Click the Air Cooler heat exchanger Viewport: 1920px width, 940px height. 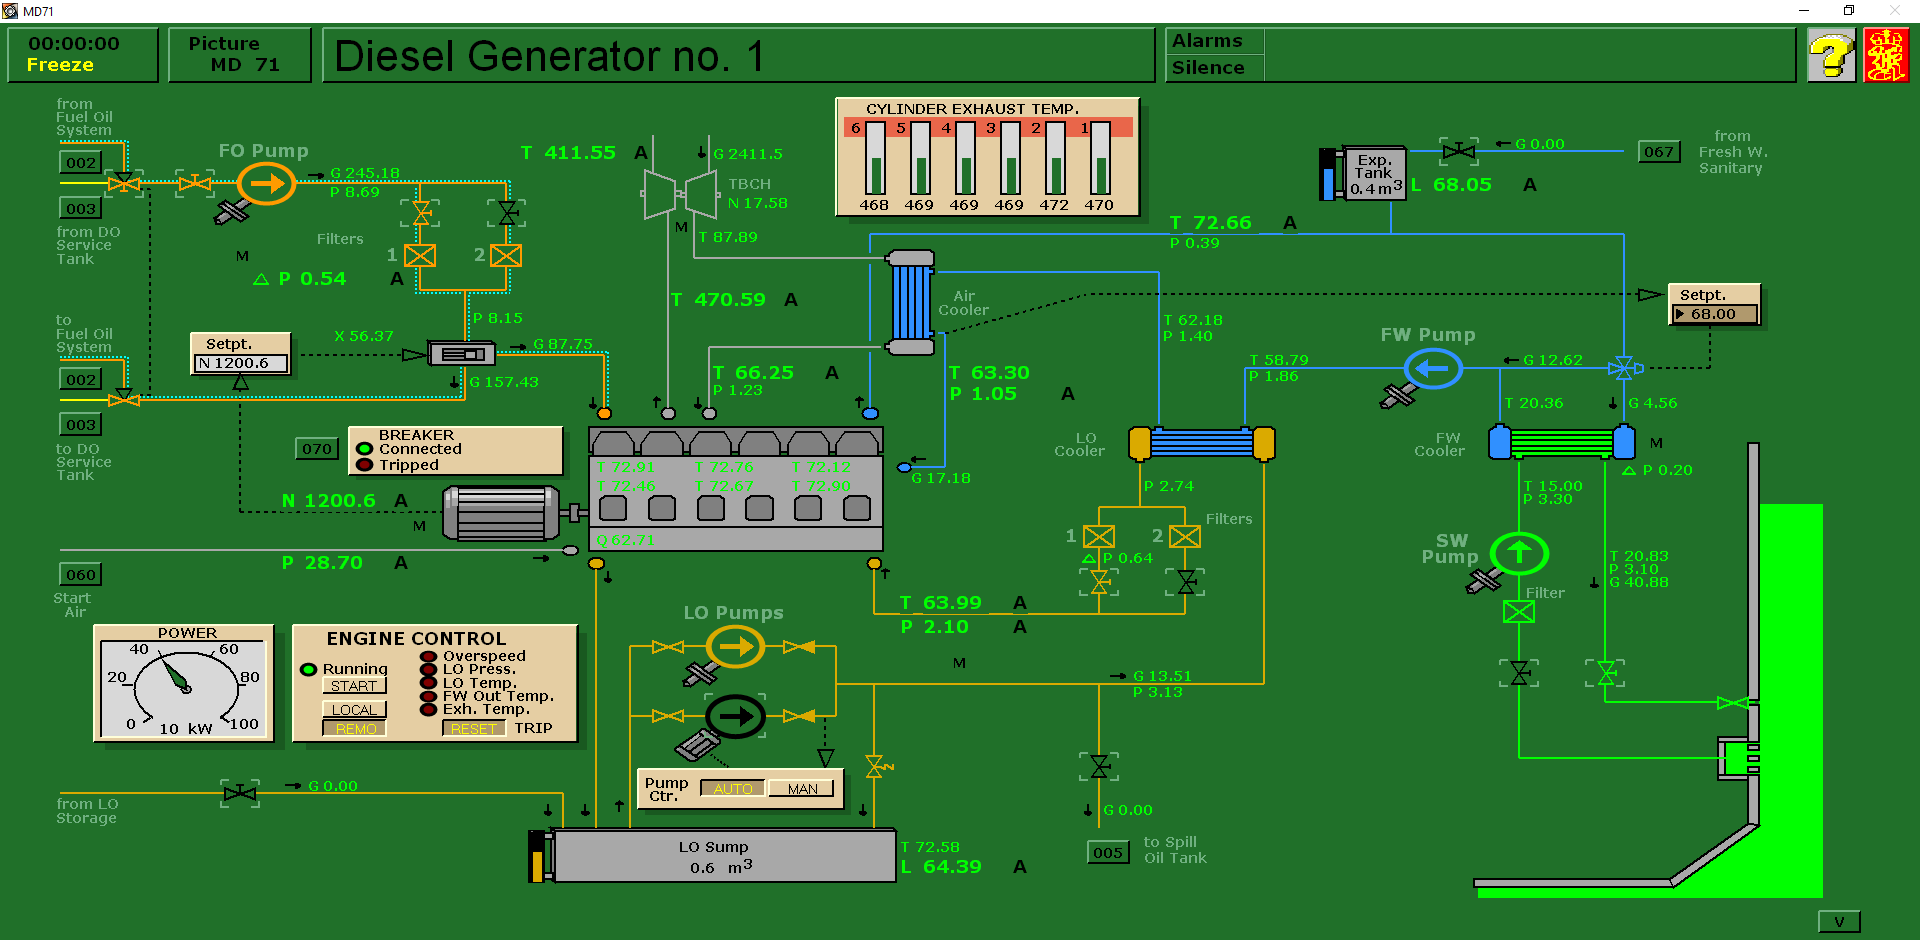[910, 302]
